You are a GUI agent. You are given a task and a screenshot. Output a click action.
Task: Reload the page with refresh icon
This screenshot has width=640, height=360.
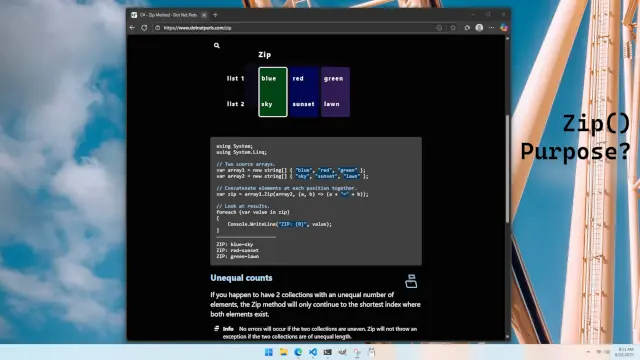[144, 28]
